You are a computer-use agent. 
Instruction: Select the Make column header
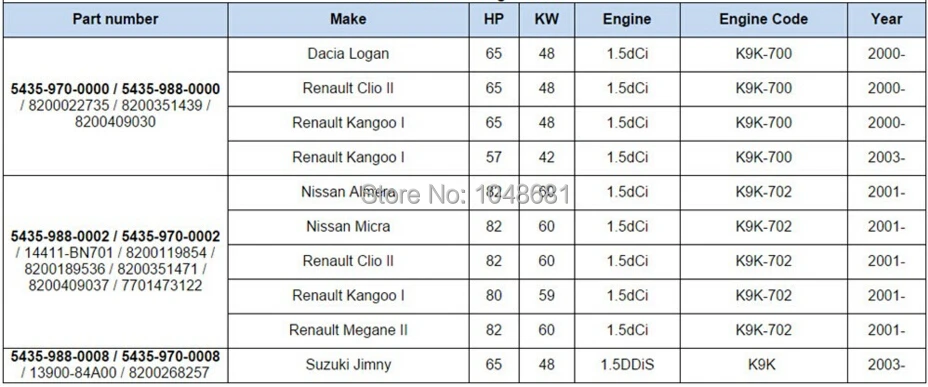click(x=348, y=20)
